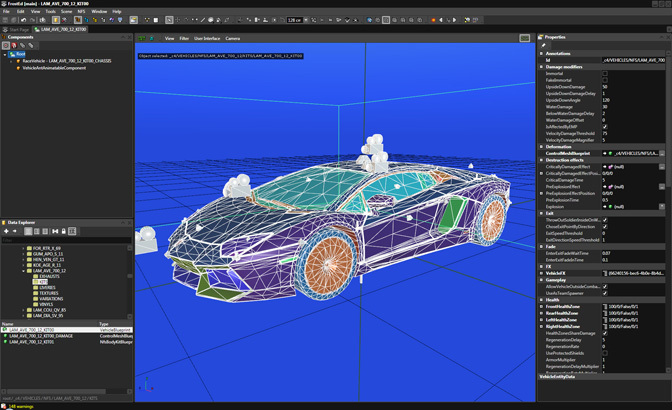Click the XYZ axis gizmo in the viewport corner
The height and width of the screenshot is (410, 672).
point(147,385)
